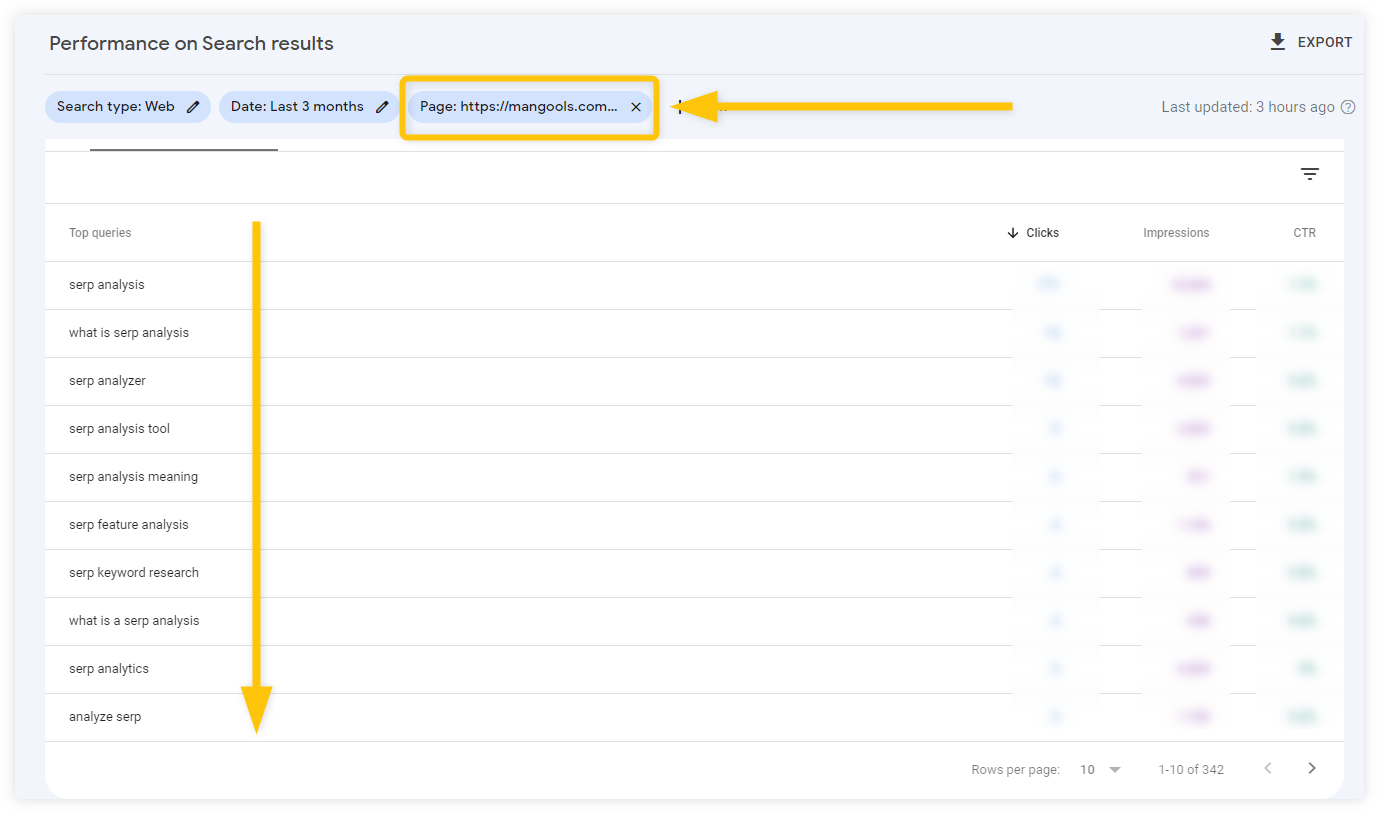
Task: Click the previous page chevron control
Action: (1268, 768)
